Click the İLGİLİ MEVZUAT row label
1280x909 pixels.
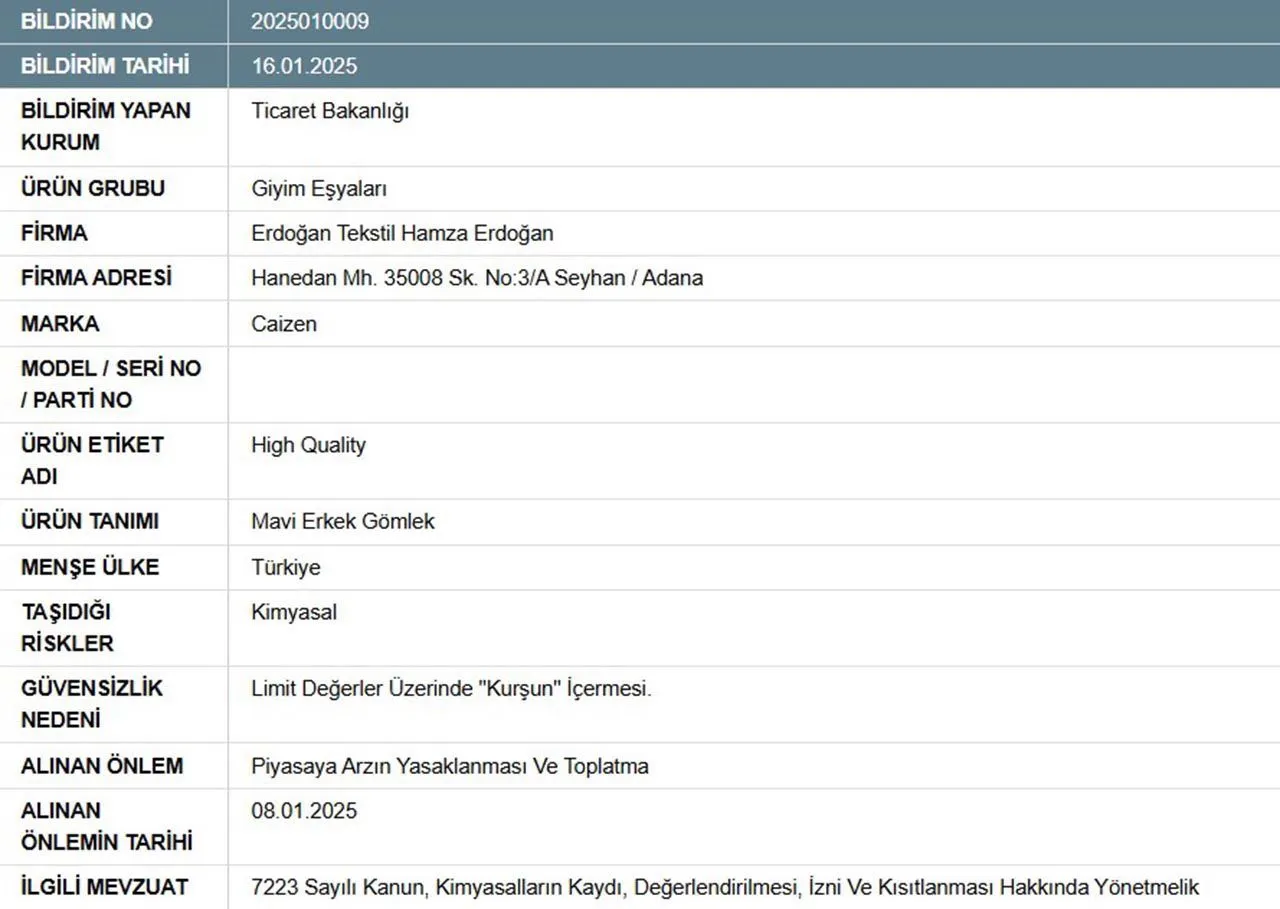104,887
